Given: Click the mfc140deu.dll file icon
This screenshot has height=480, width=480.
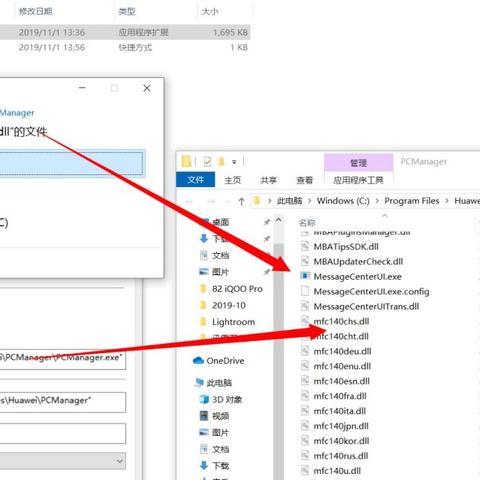Looking at the screenshot, I should tap(305, 351).
